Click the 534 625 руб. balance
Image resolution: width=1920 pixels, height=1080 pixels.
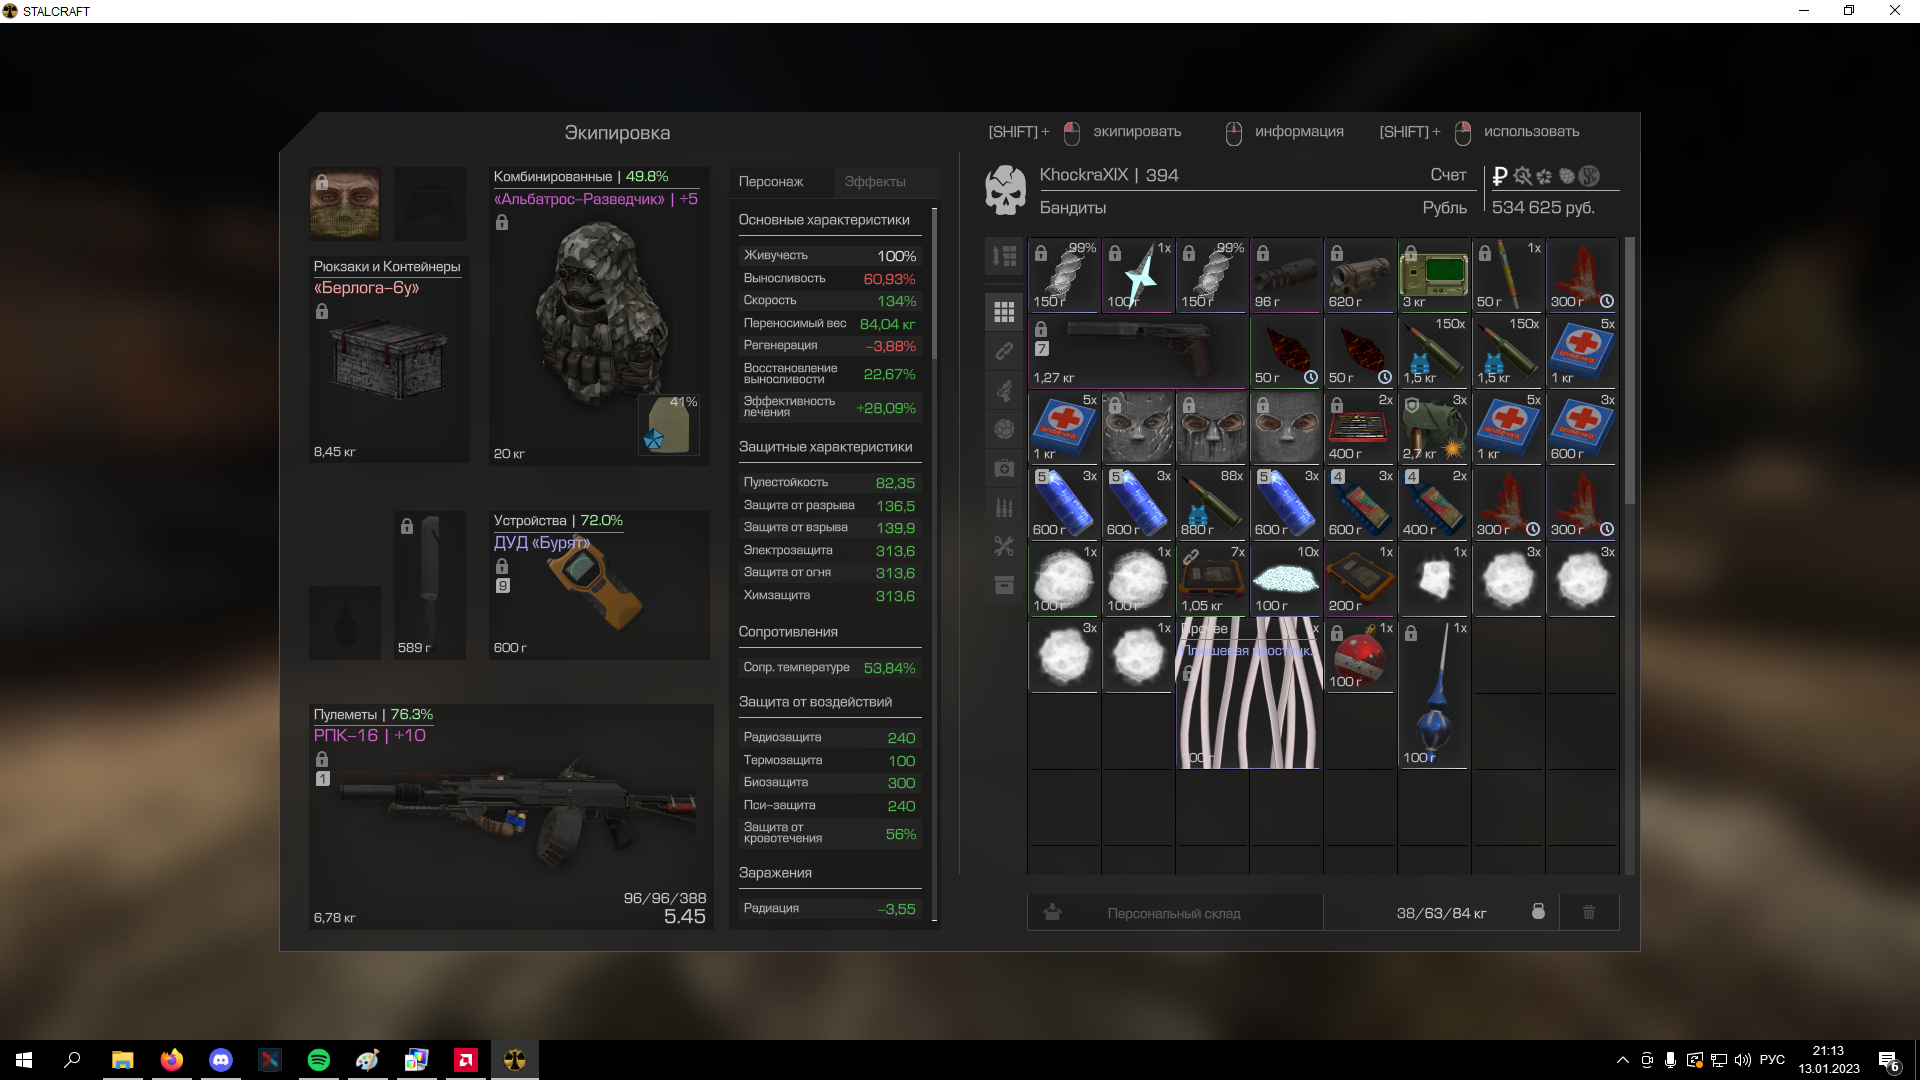pos(1543,208)
